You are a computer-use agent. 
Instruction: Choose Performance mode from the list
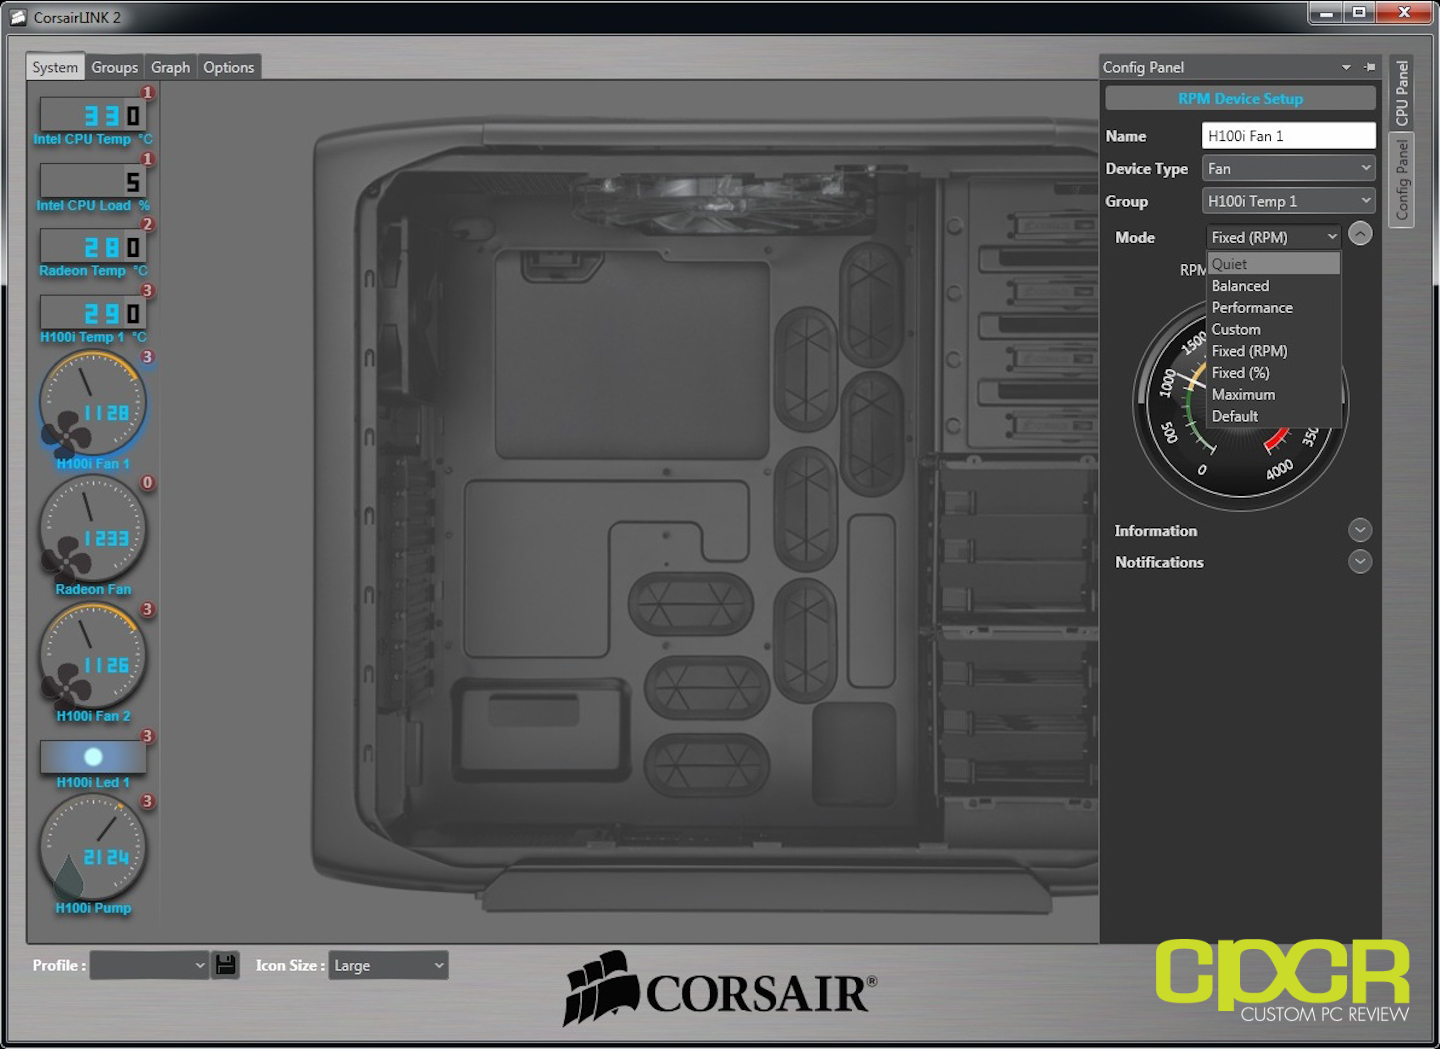point(1274,308)
